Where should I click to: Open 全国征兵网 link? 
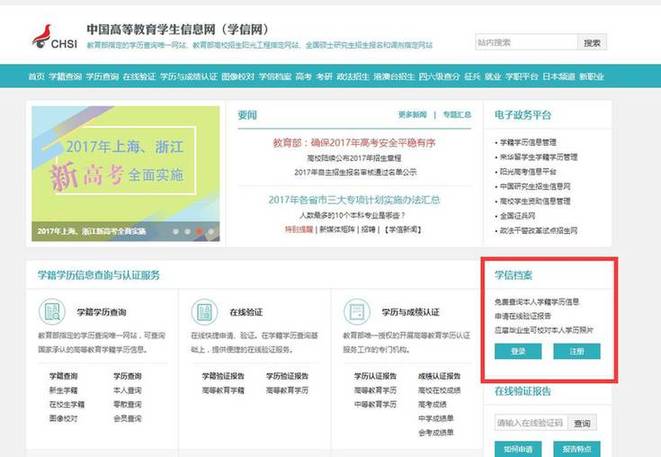[x=517, y=216]
